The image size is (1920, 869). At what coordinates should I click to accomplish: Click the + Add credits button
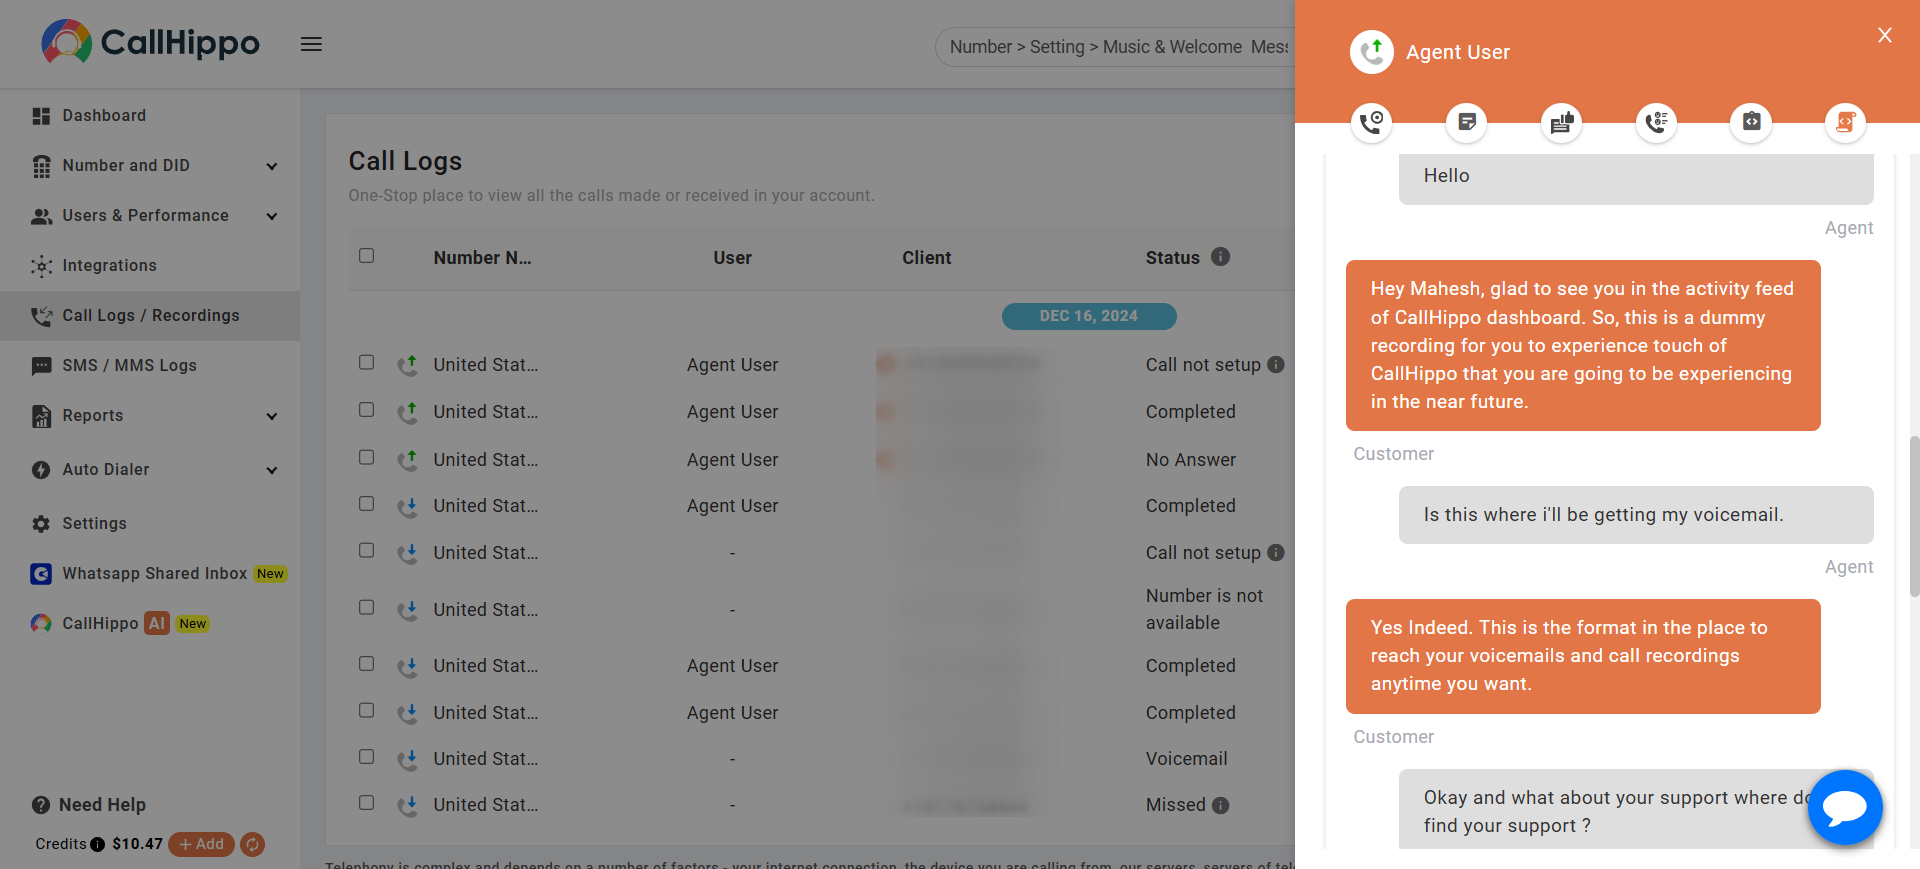pos(202,844)
